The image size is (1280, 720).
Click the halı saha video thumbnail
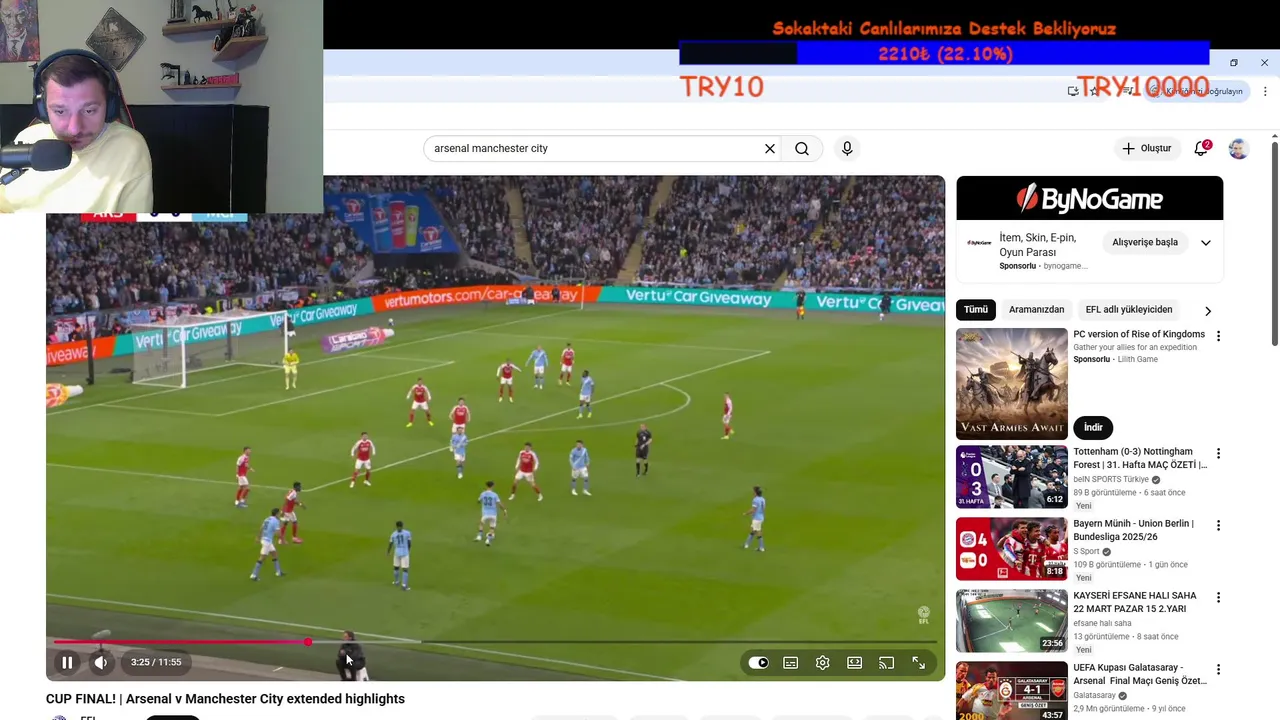click(x=1012, y=621)
